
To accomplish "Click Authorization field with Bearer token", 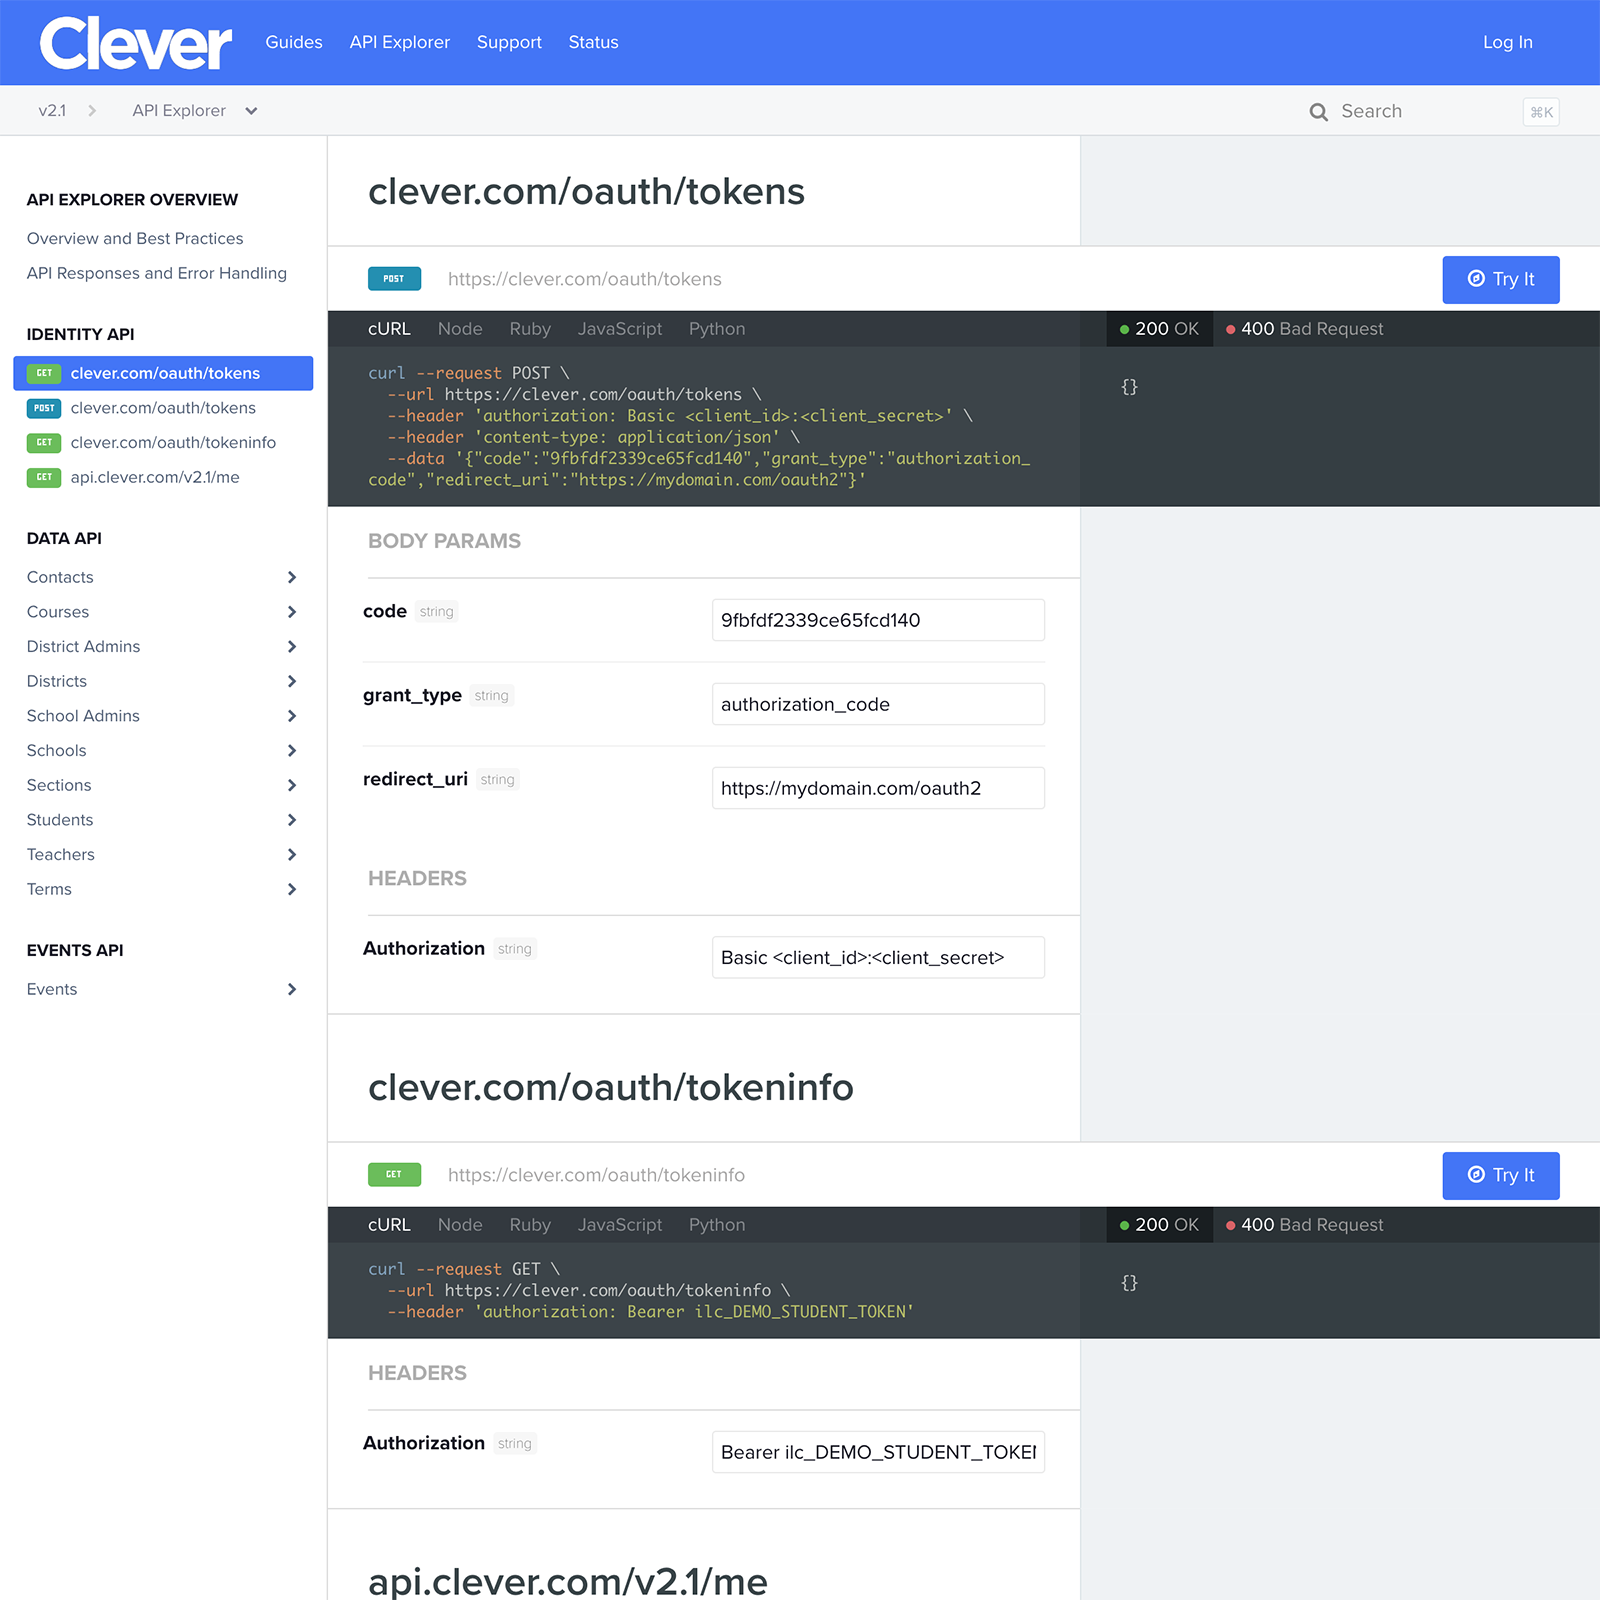I will [x=878, y=1452].
